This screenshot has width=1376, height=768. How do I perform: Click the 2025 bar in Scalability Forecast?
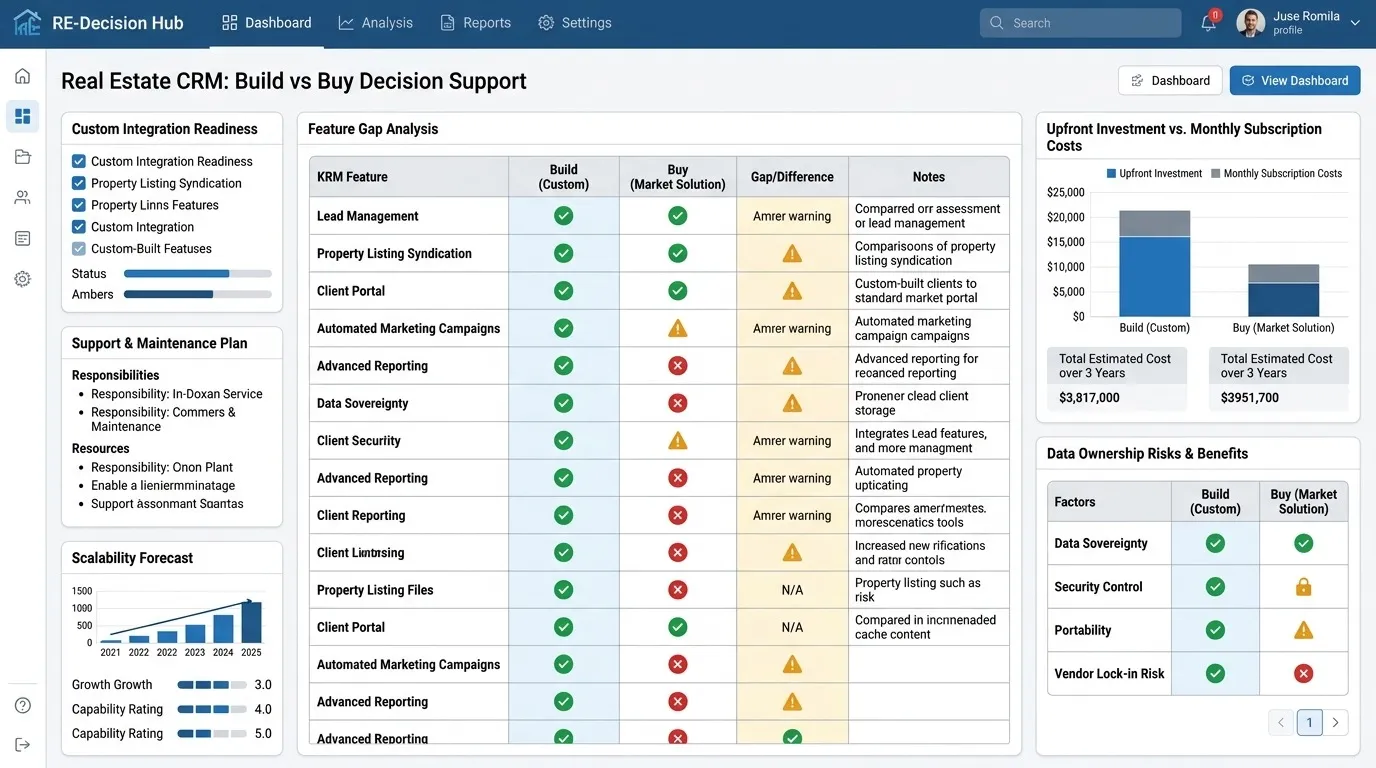[251, 622]
